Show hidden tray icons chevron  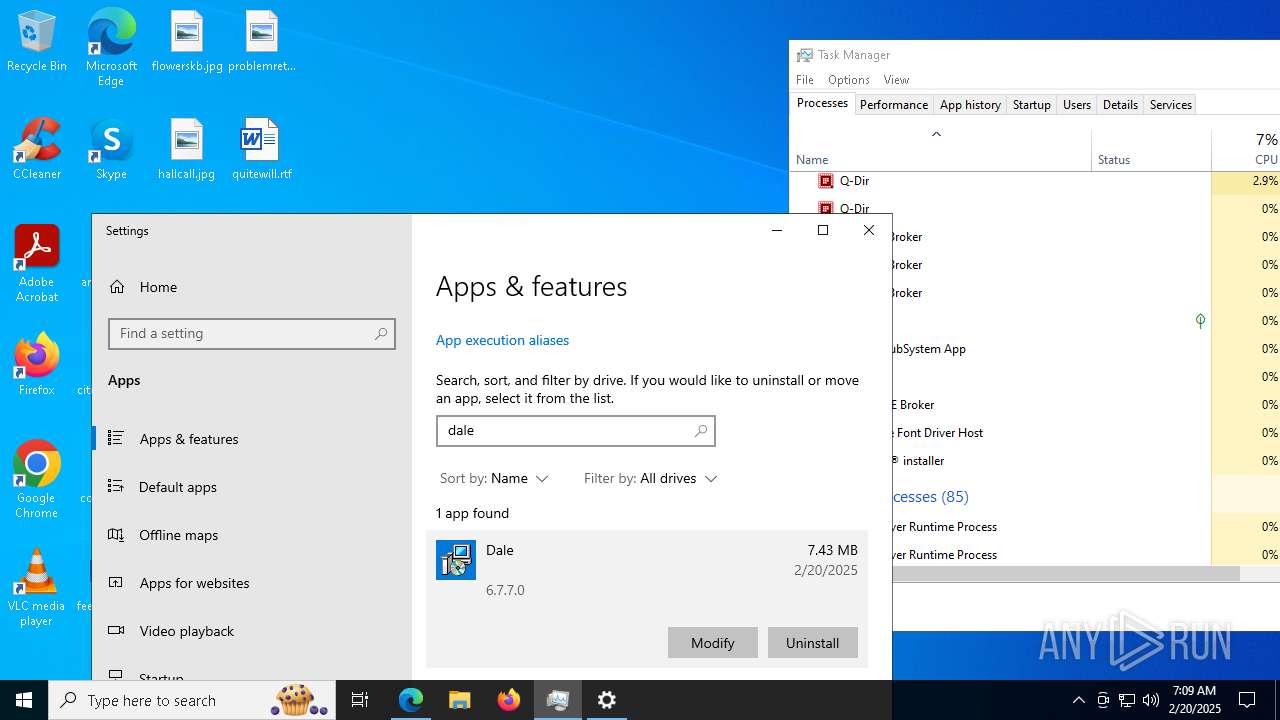point(1078,700)
